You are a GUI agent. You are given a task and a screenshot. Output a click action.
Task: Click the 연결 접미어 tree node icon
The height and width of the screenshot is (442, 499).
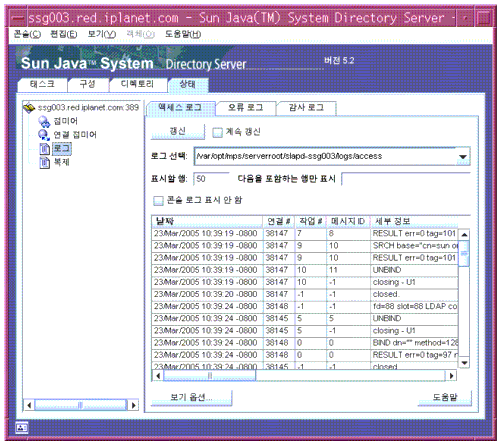pos(44,135)
